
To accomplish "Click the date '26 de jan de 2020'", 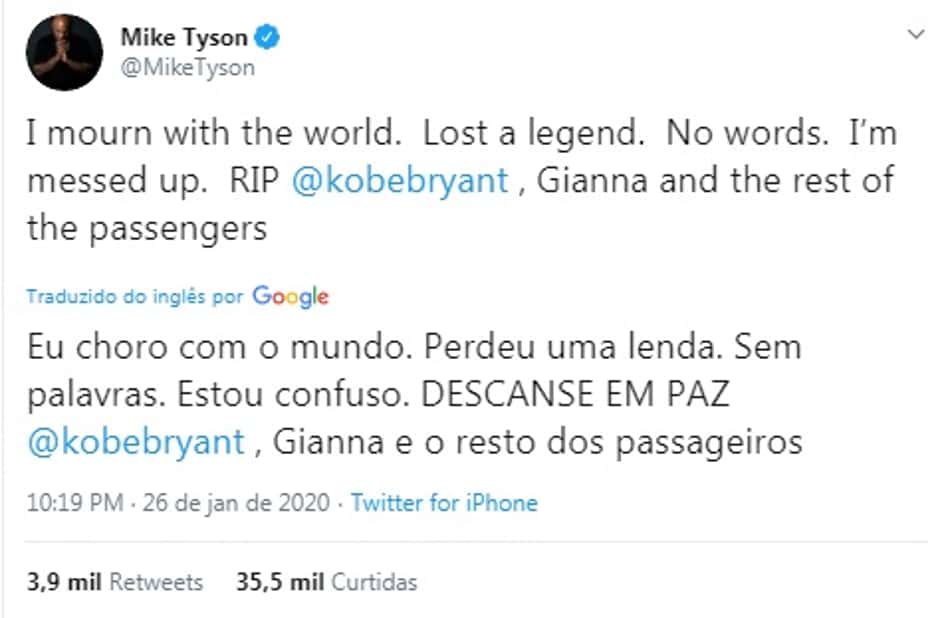I will coord(236,503).
